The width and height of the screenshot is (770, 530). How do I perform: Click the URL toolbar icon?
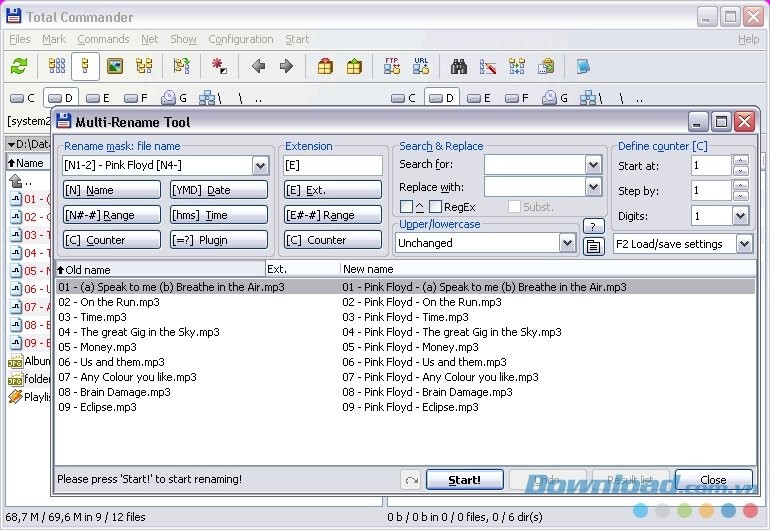[421, 67]
